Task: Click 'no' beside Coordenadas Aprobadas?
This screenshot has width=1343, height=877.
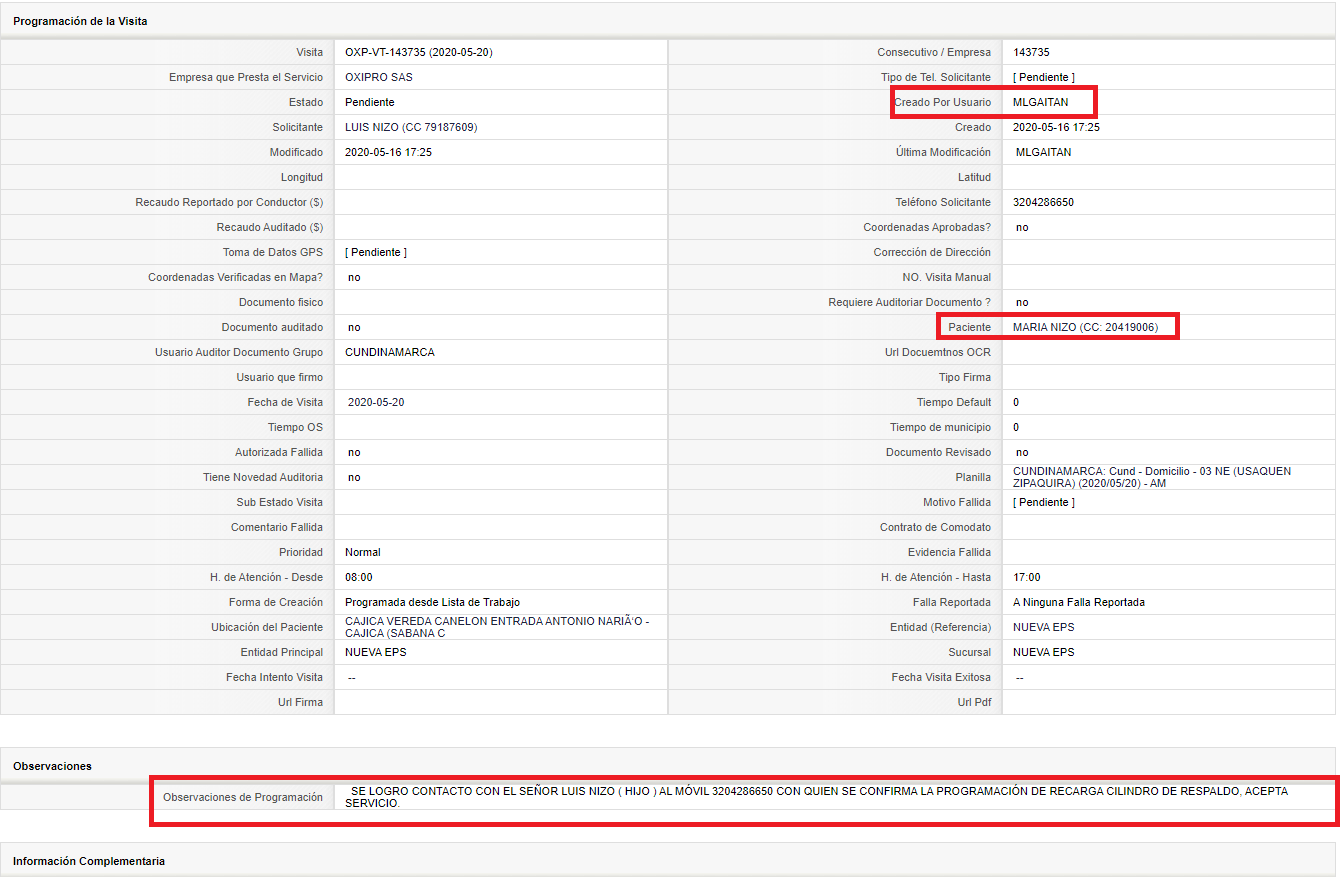Action: click(x=1022, y=227)
